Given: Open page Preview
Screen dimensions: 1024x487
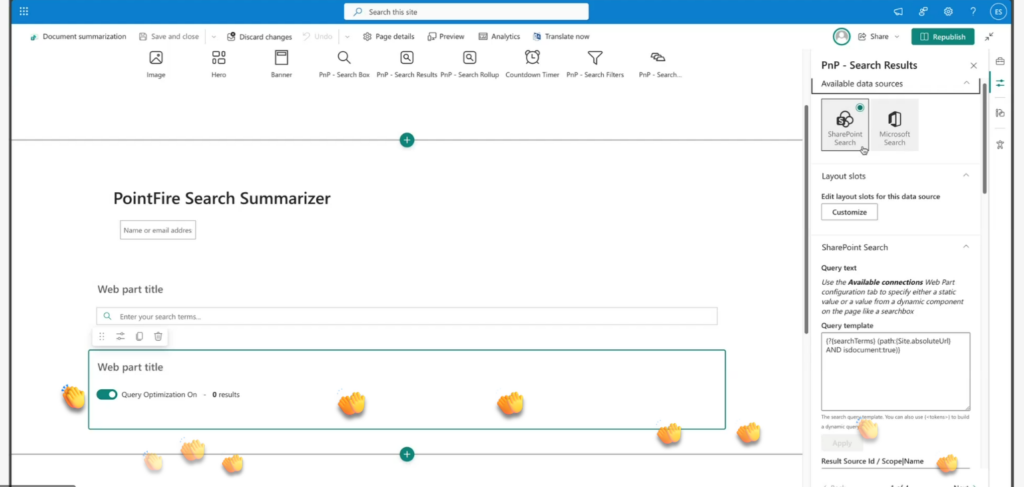Looking at the screenshot, I should [445, 37].
